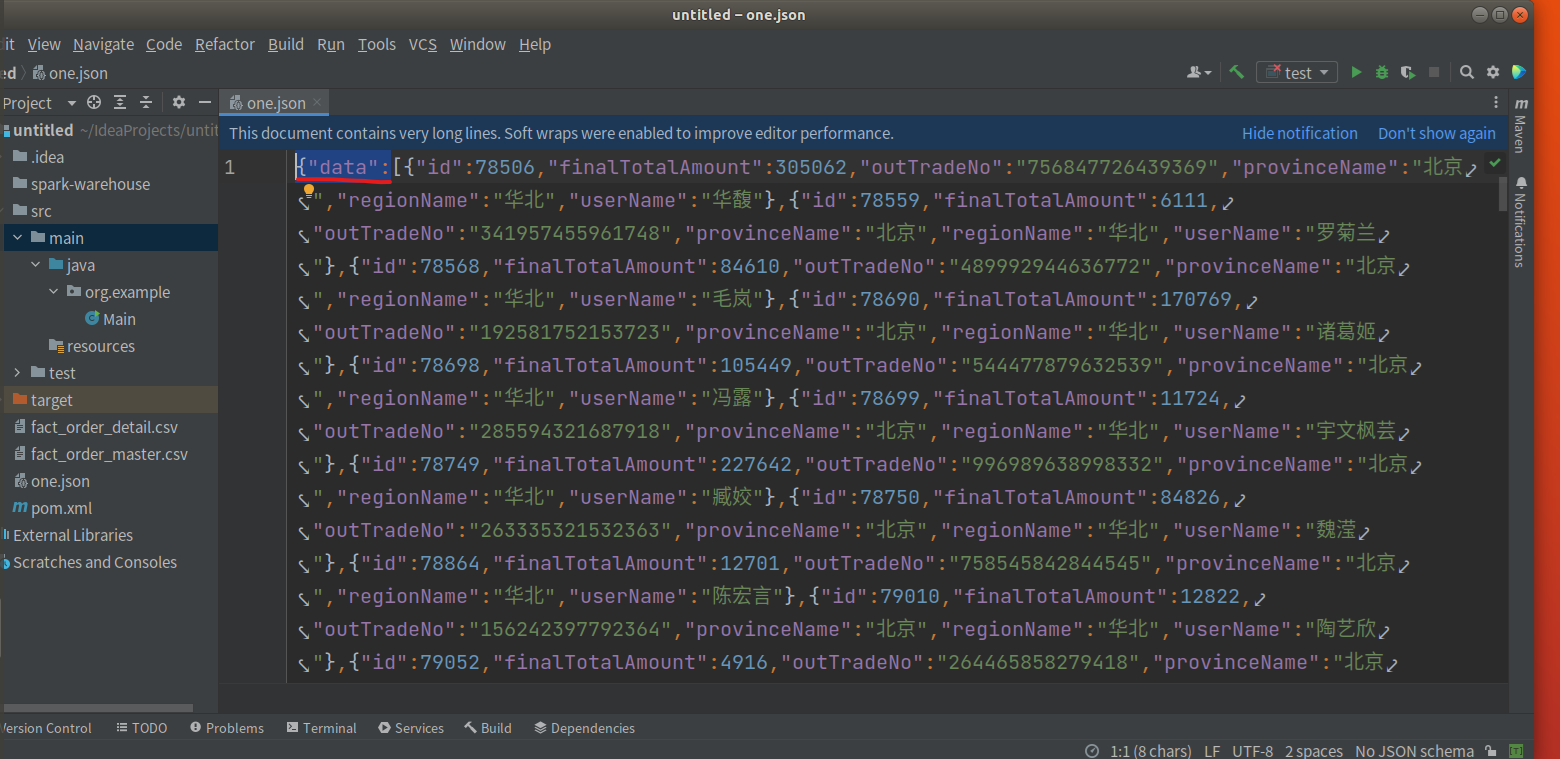This screenshot has height=759, width=1560.
Task: Open the View menu
Action: 44,44
